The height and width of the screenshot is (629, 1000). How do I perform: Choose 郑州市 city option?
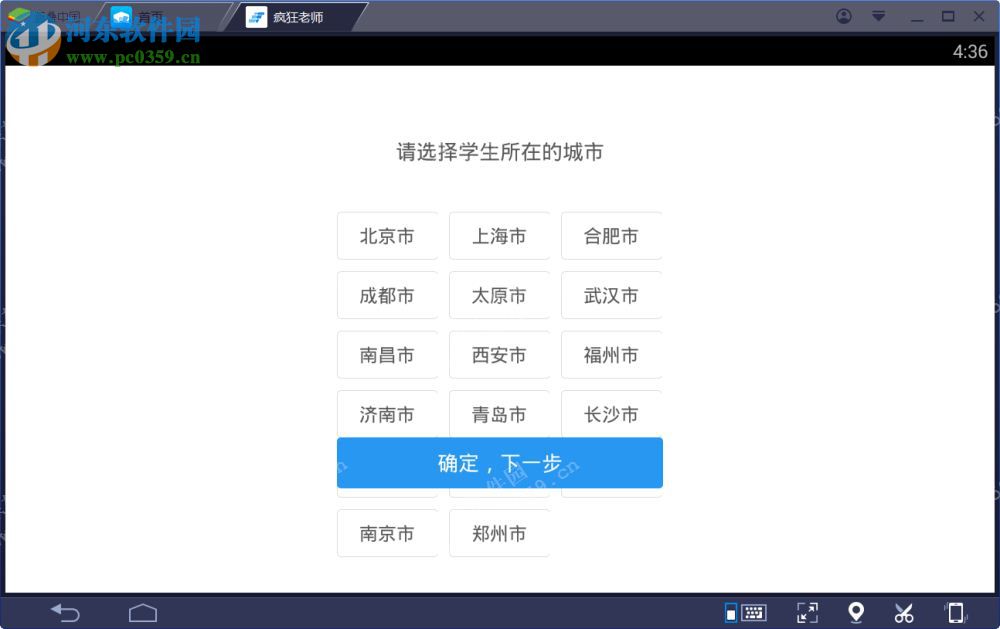(499, 533)
